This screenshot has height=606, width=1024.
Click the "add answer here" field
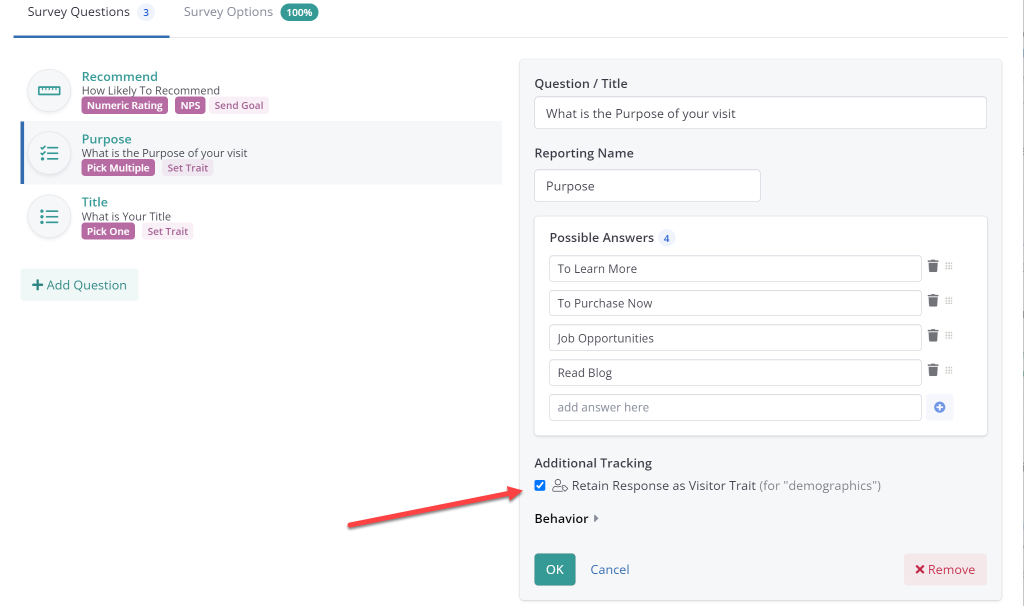[735, 408]
